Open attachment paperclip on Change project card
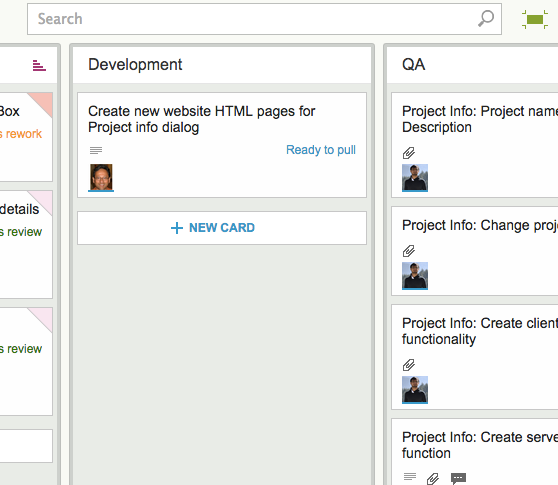The image size is (558, 485). (x=409, y=251)
